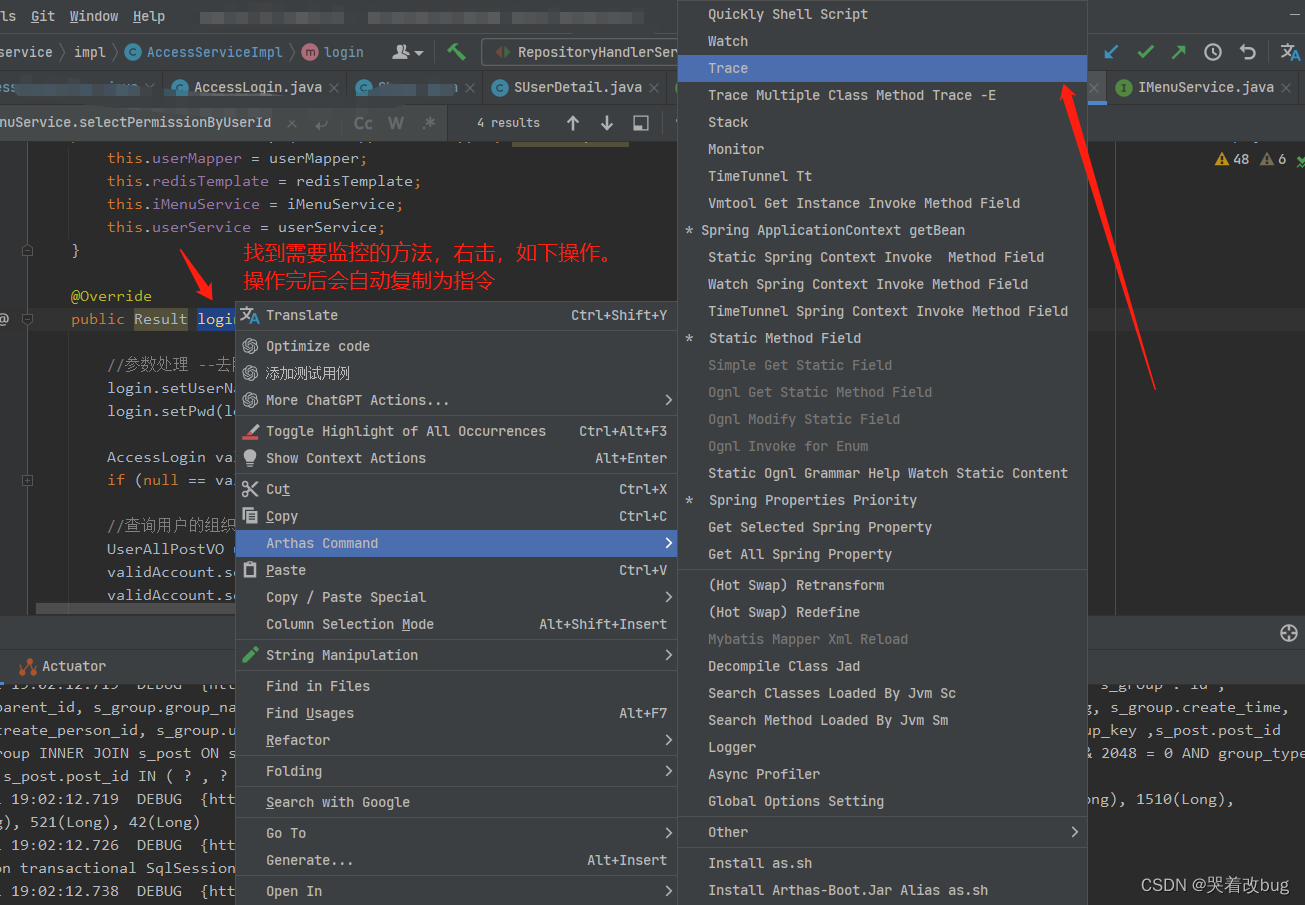
Task: Collapse the login method fold marker in gutter
Action: 27,319
